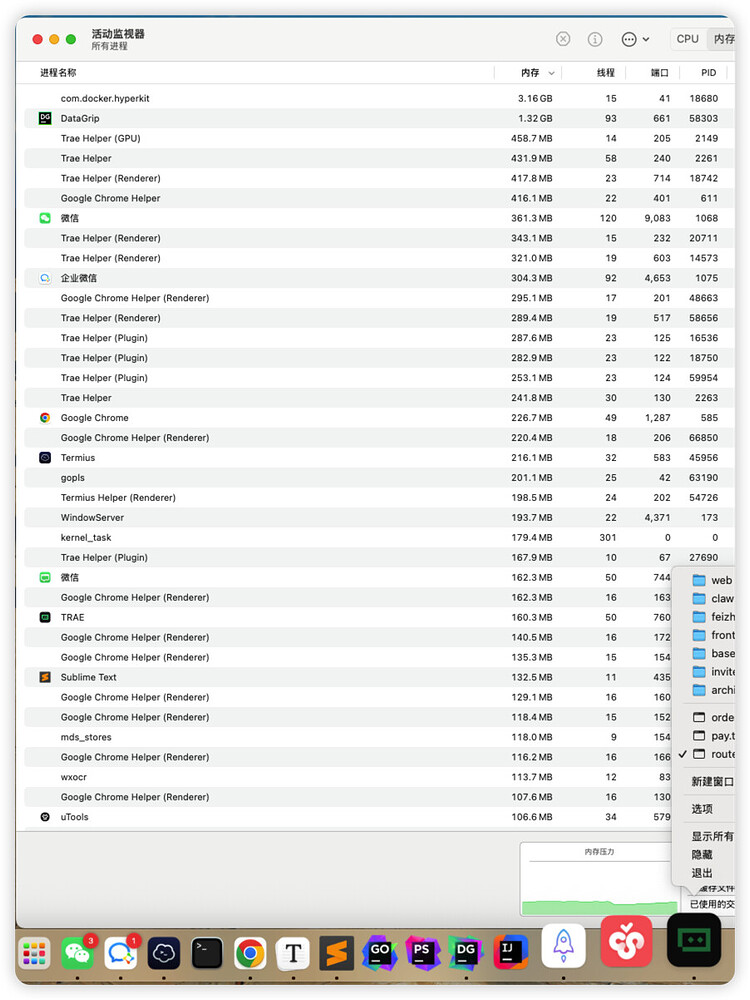Switch to the 内存 tab
Image resolution: width=750 pixels, height=1000 pixels.
pyautogui.click(x=724, y=39)
